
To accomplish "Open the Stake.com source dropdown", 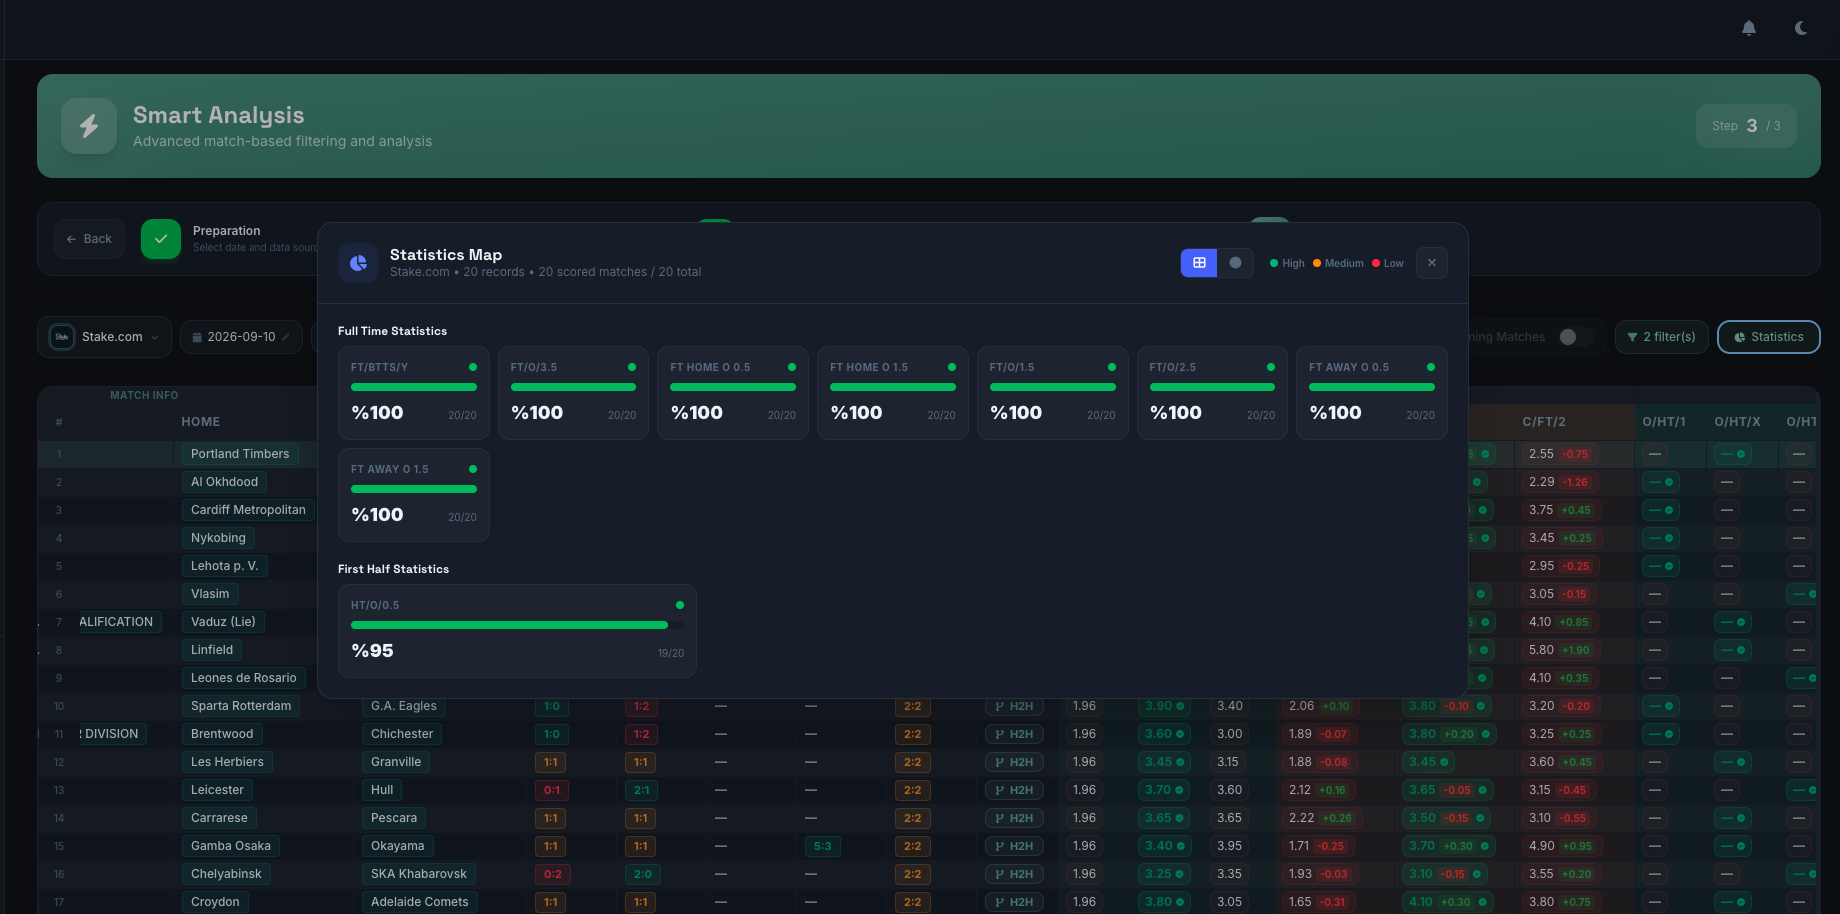I will (105, 337).
